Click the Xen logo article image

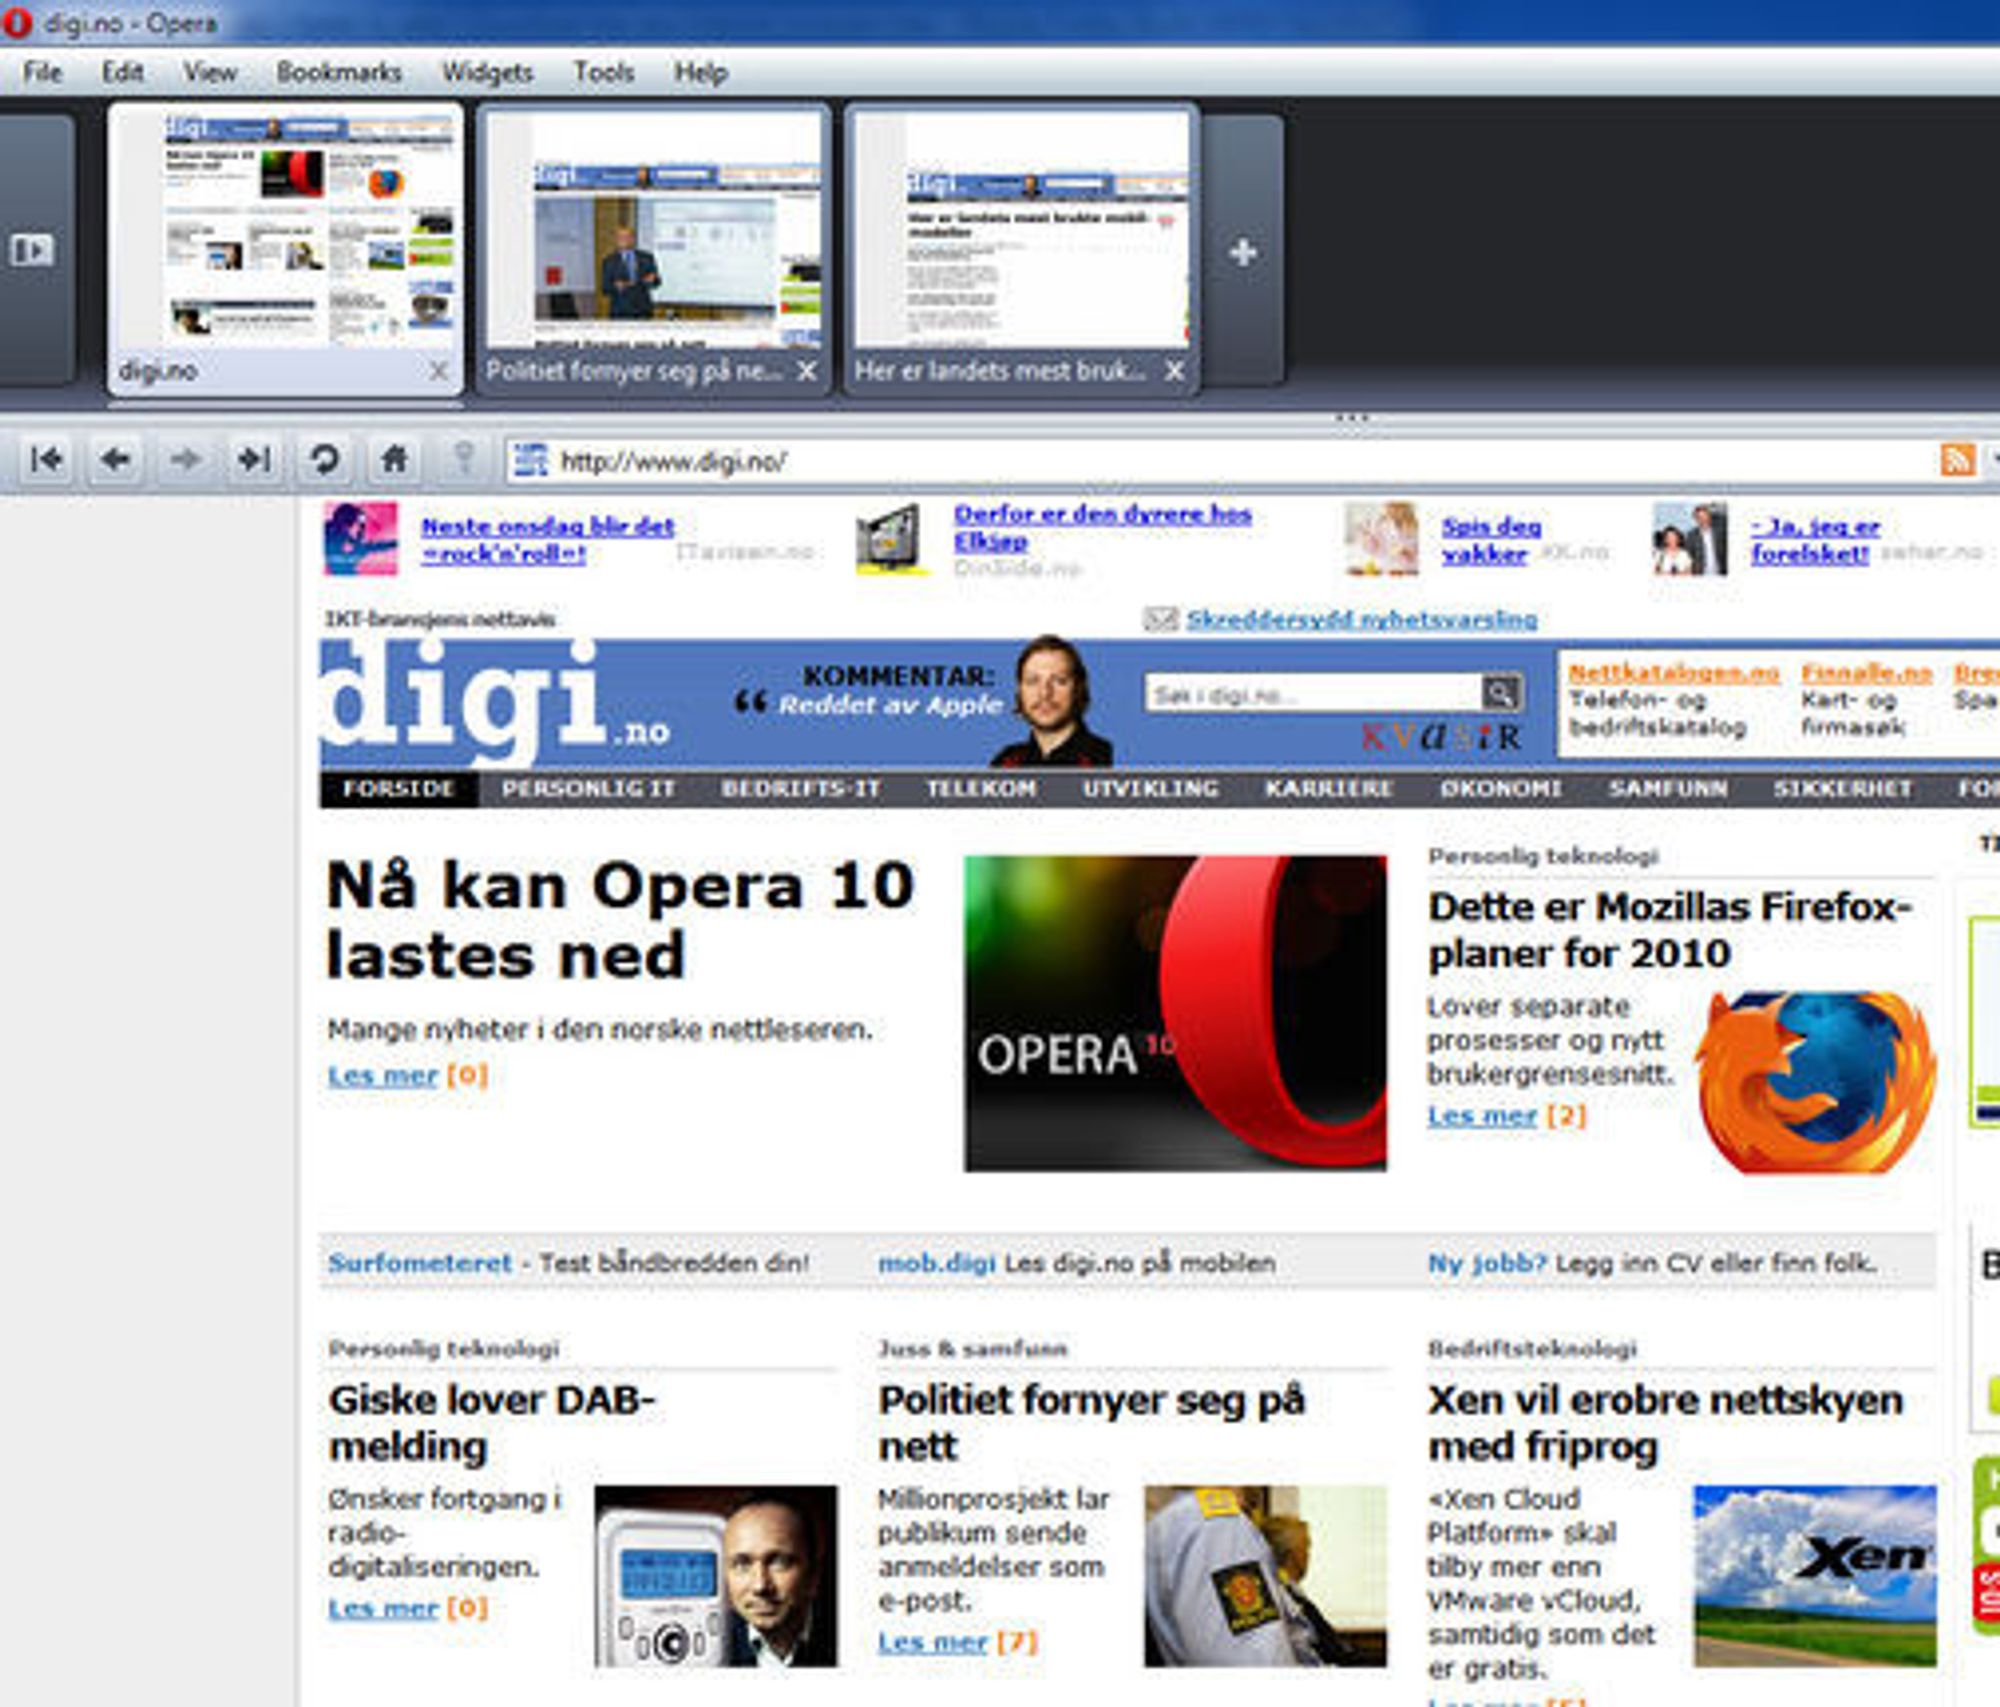[1815, 1575]
